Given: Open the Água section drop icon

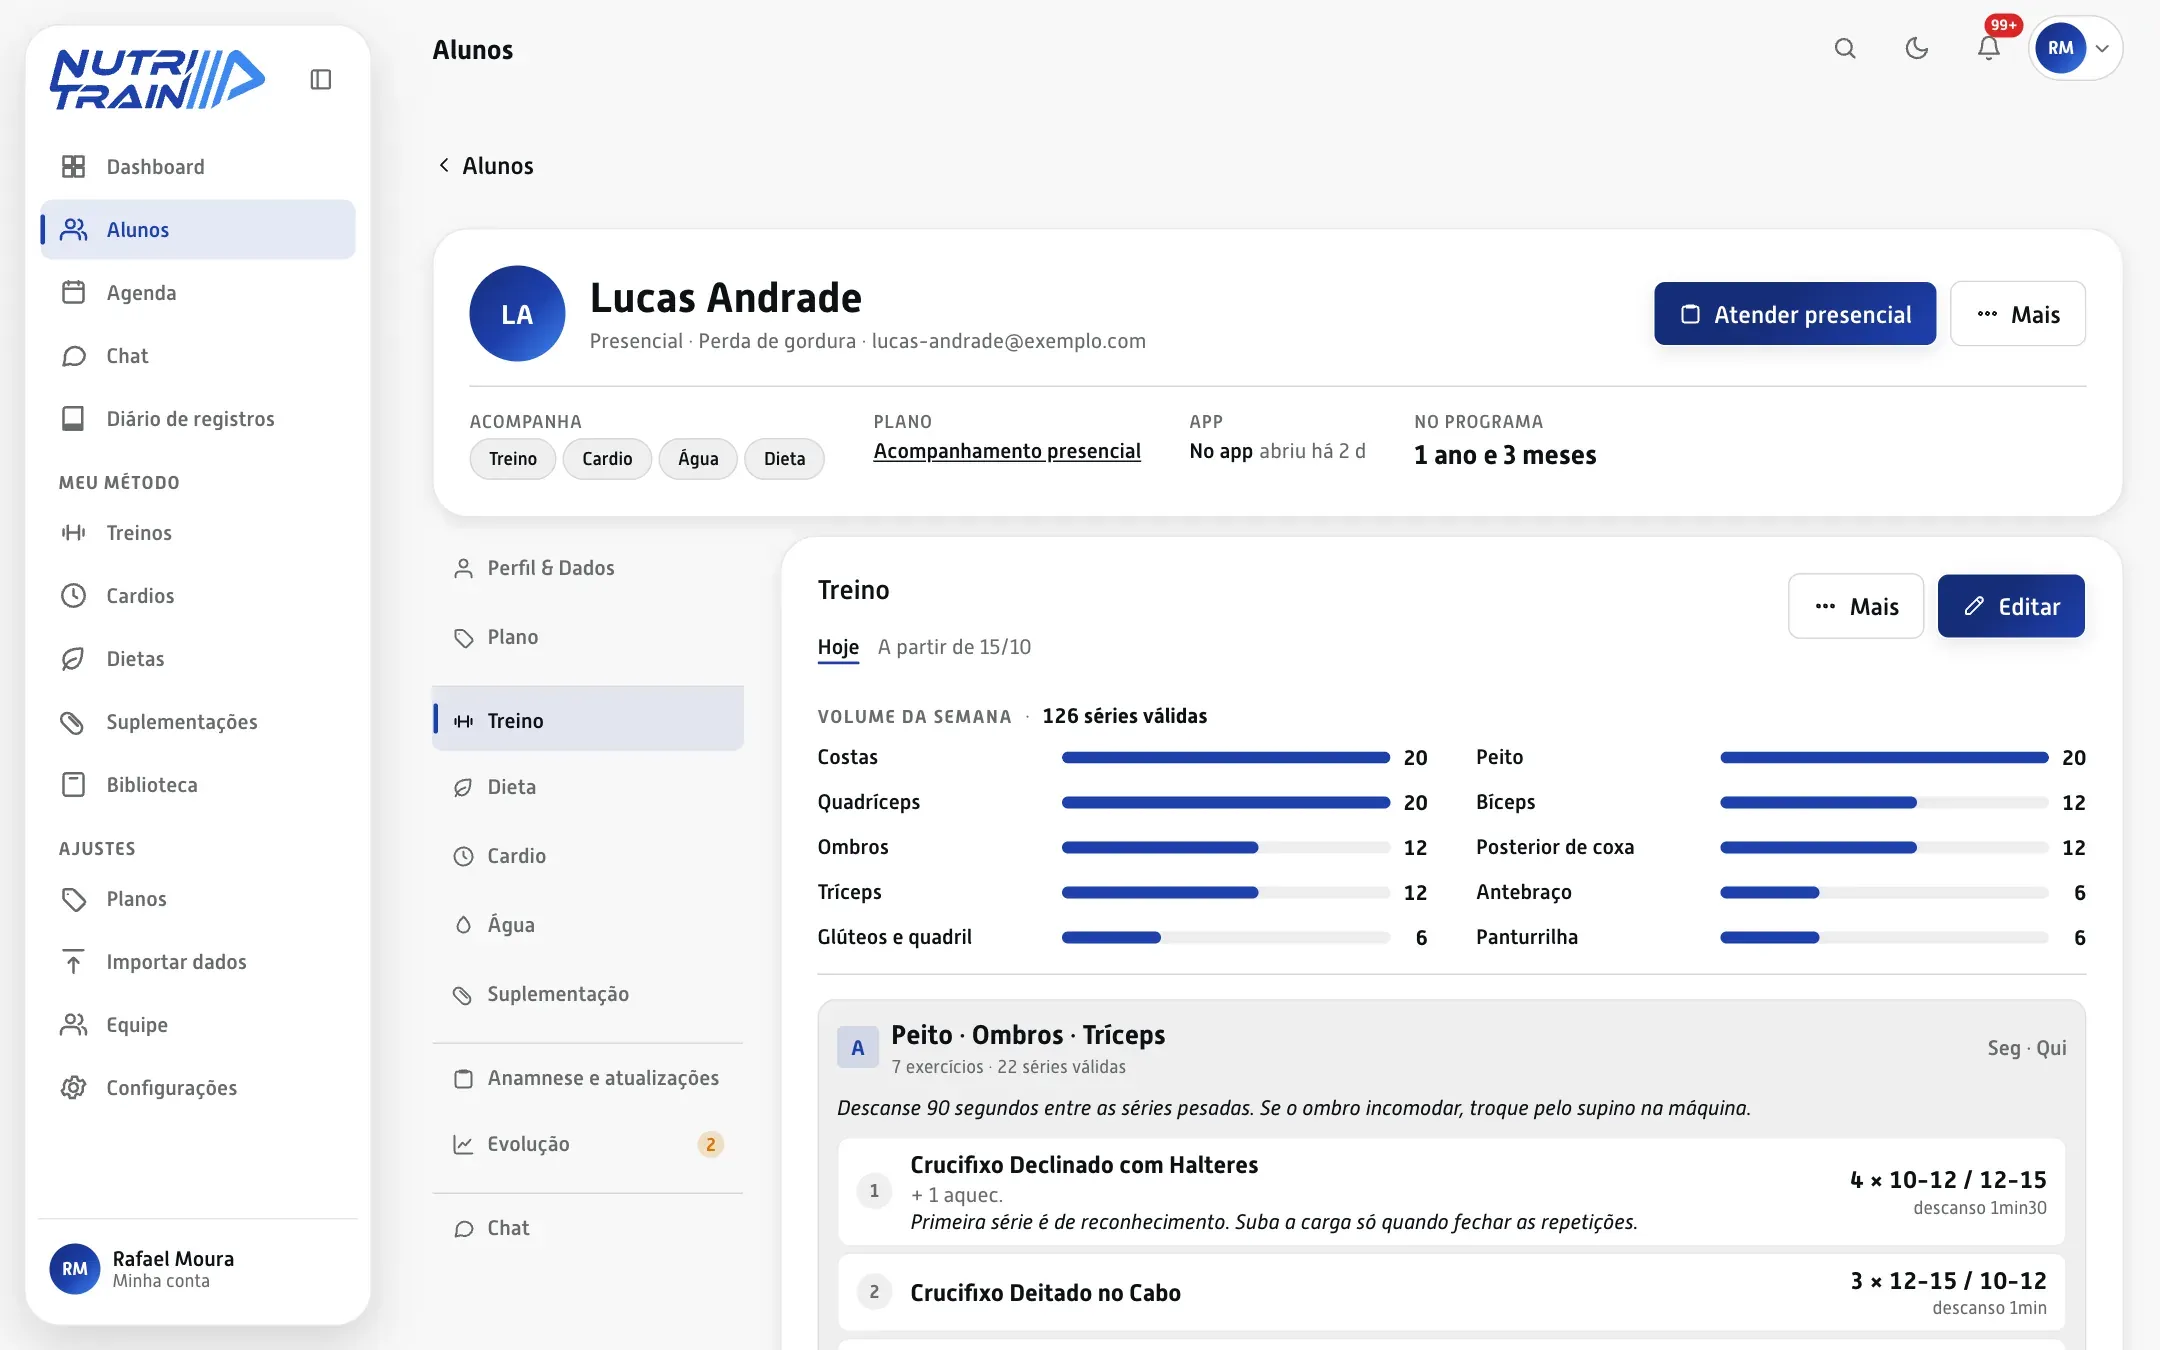Looking at the screenshot, I should point(463,925).
